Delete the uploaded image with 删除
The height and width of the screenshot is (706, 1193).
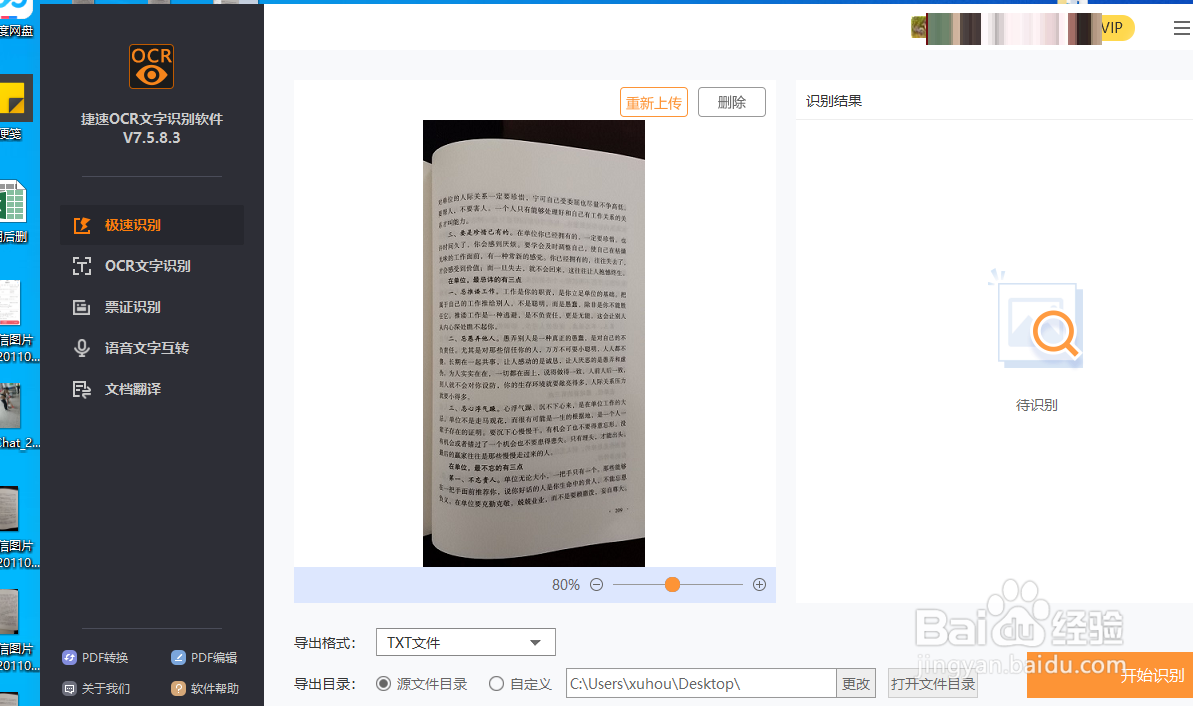pyautogui.click(x=731, y=101)
